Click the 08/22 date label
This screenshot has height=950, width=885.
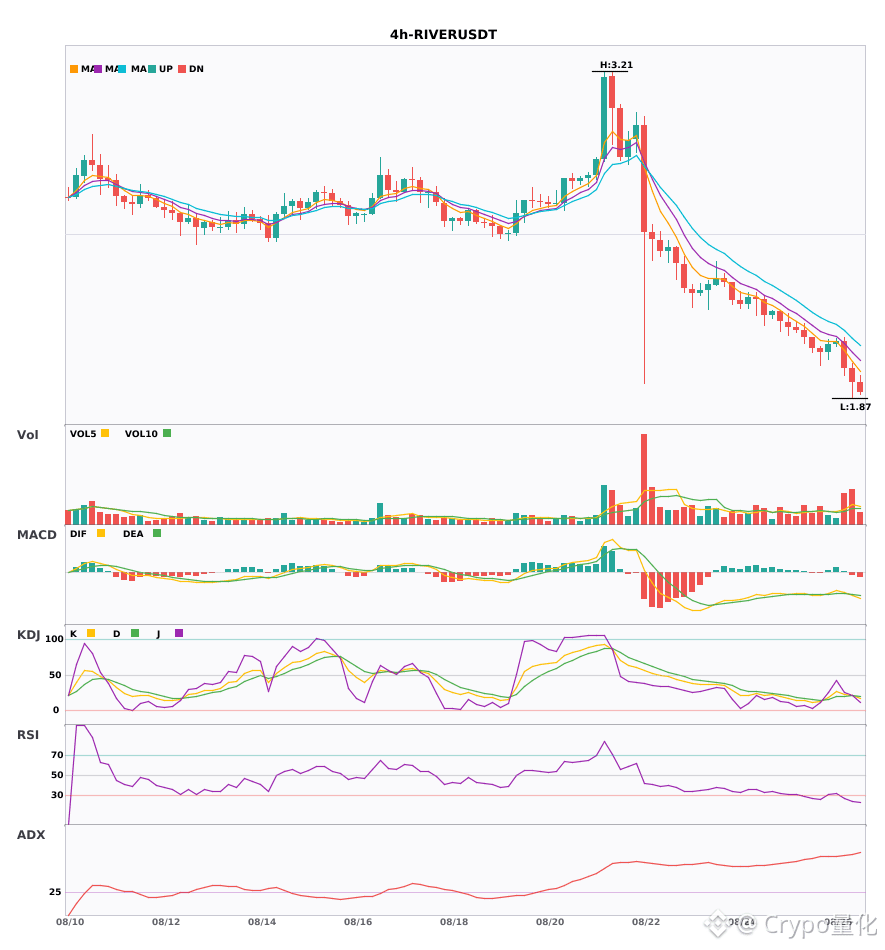[x=646, y=922]
